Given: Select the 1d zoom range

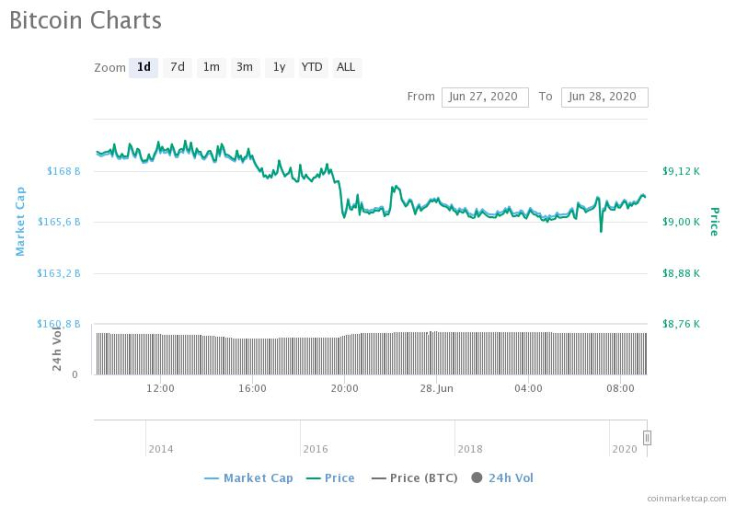Looking at the screenshot, I should click(144, 68).
